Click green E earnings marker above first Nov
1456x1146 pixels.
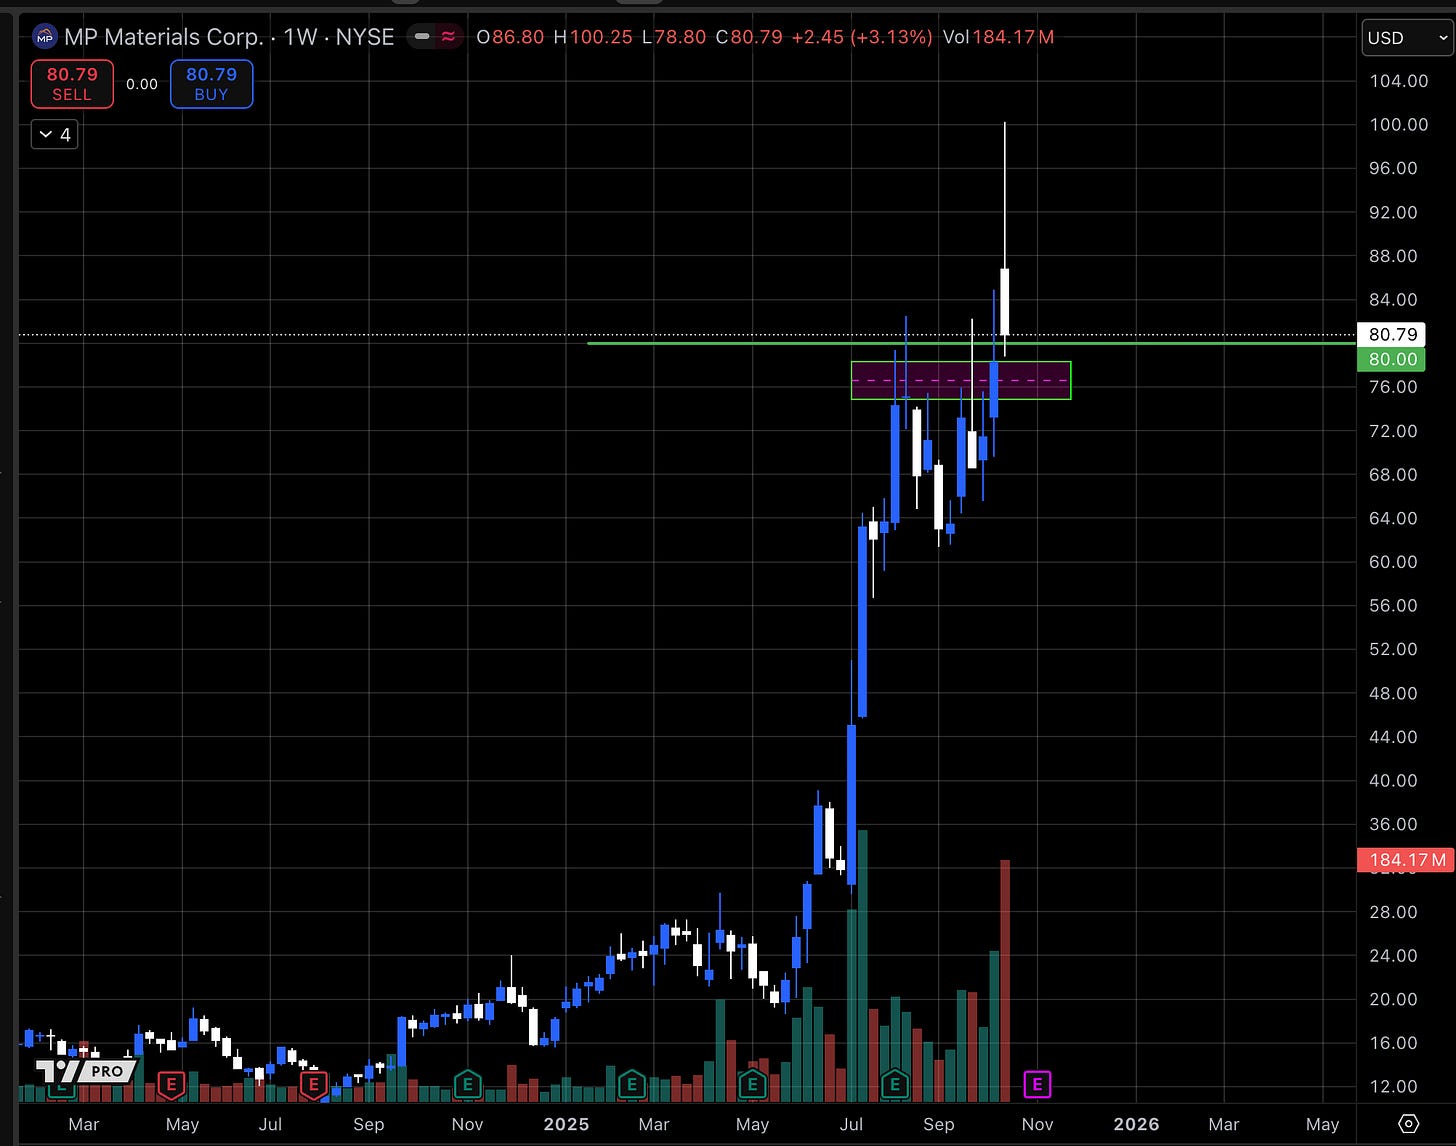pyautogui.click(x=467, y=1083)
